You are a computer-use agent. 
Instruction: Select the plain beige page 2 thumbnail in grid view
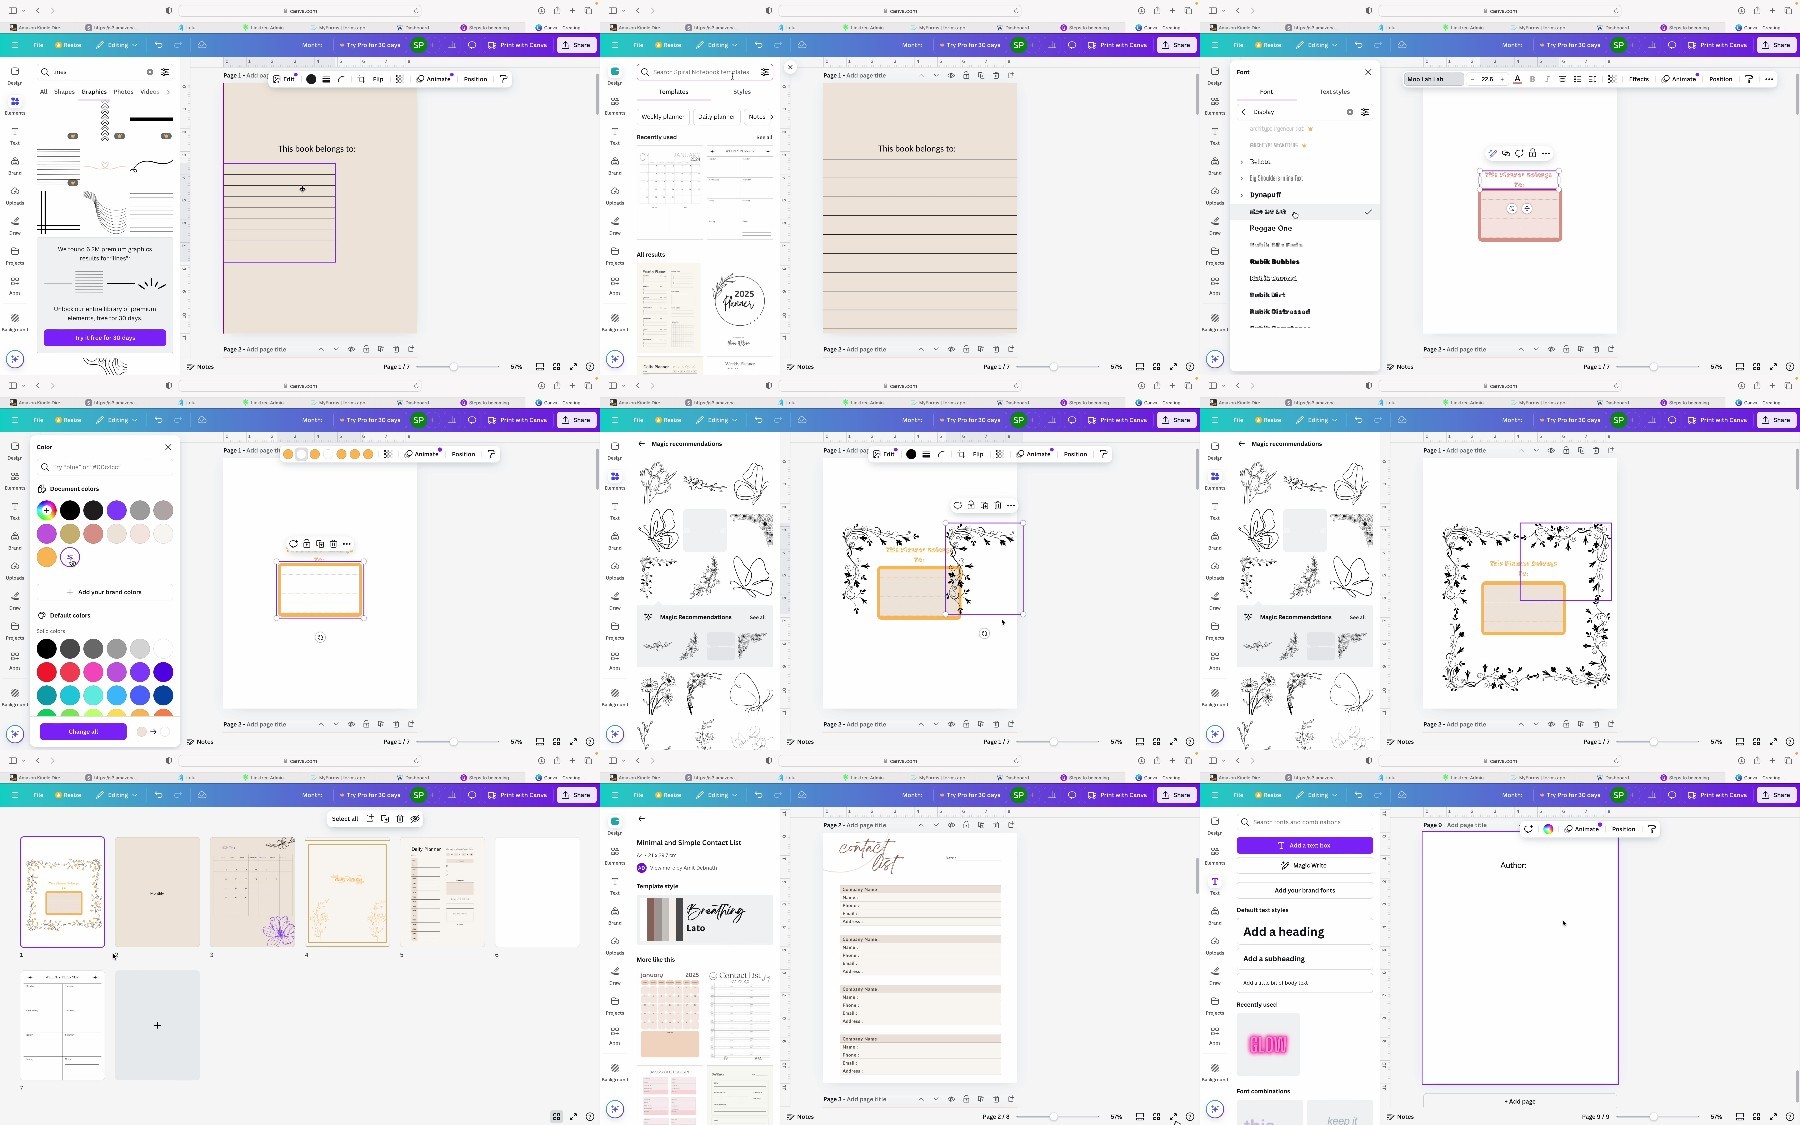(157, 892)
